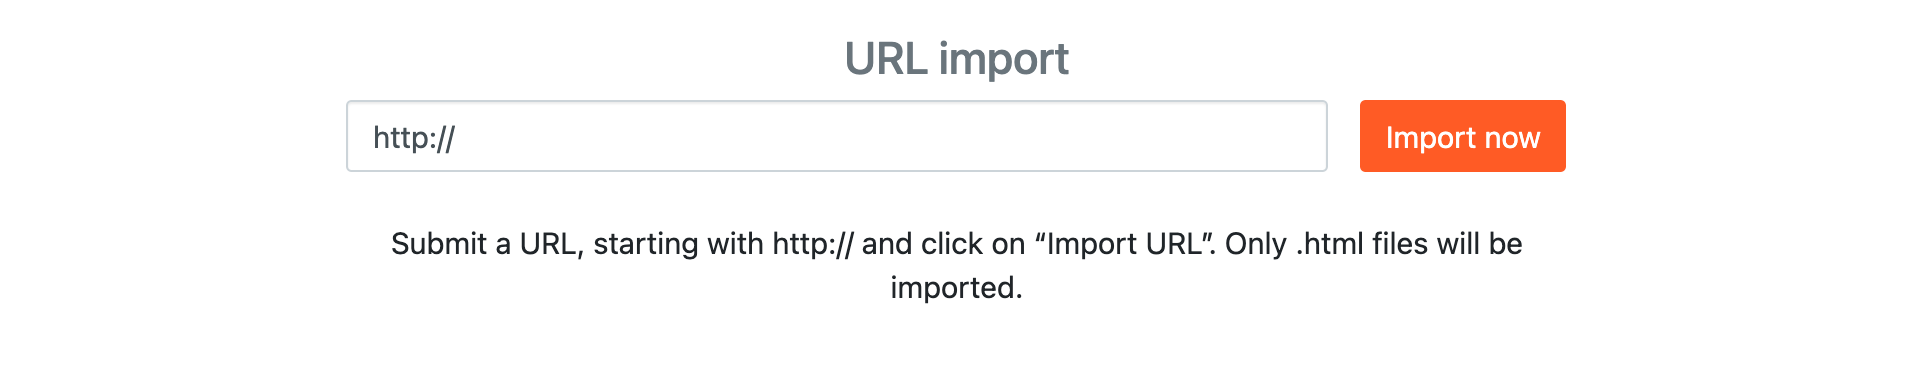
Task: Click the instruction paragraph below the field
Action: coord(957,266)
